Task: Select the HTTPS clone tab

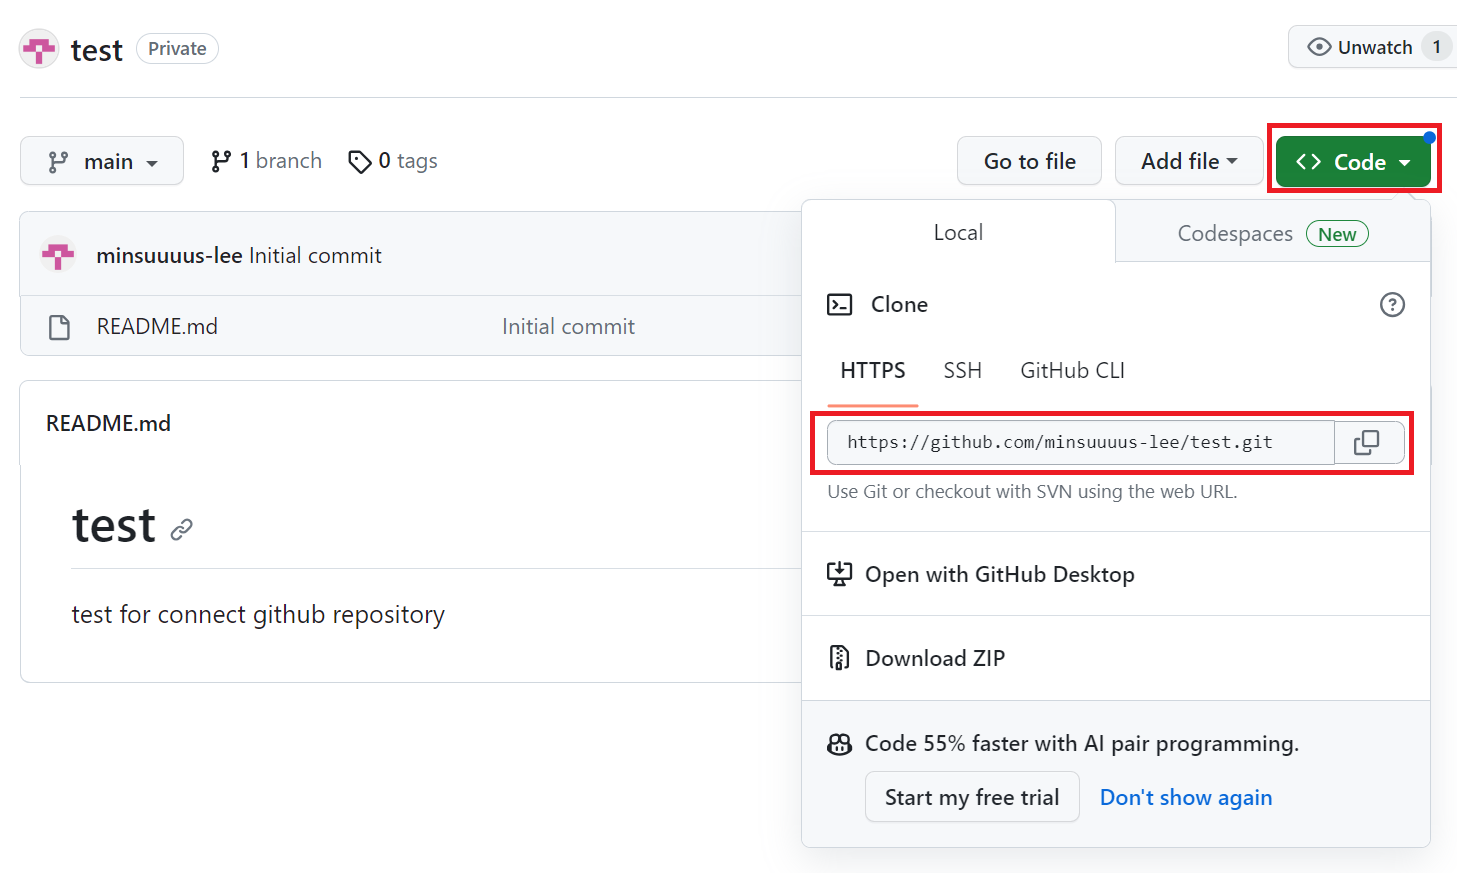Action: pyautogui.click(x=873, y=371)
